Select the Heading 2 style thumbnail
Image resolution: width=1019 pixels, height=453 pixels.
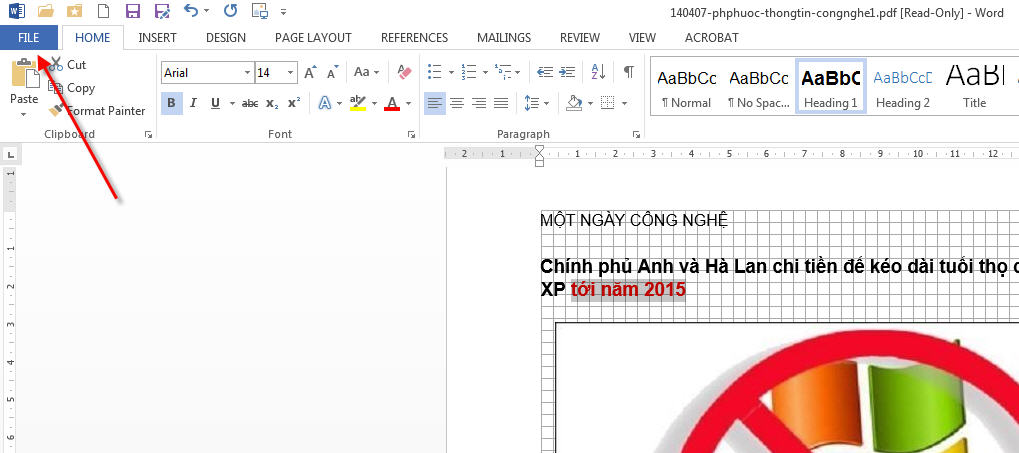click(902, 87)
